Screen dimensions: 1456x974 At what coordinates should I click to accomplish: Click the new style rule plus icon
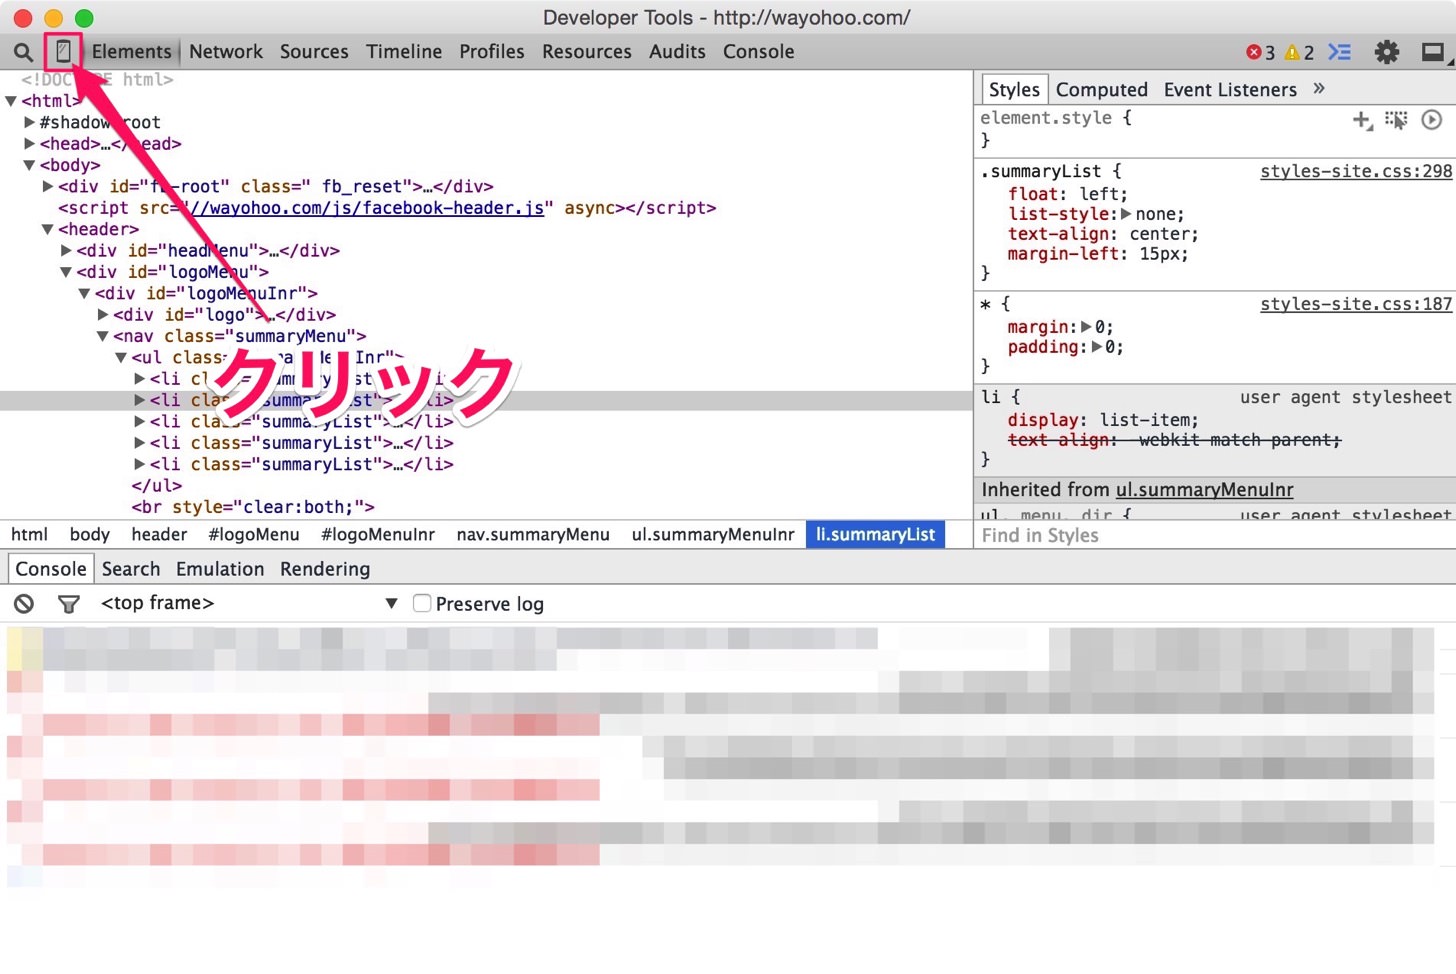pyautogui.click(x=1362, y=120)
